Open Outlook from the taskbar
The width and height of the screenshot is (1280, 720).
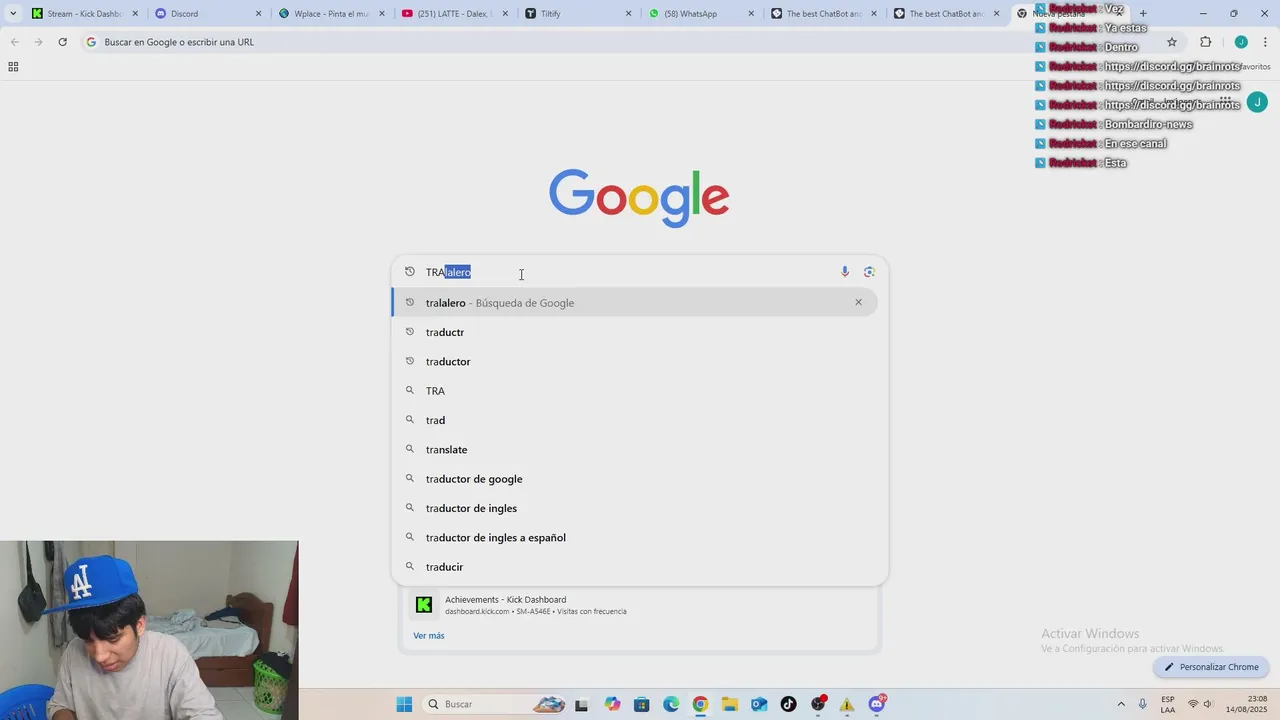[759, 704]
